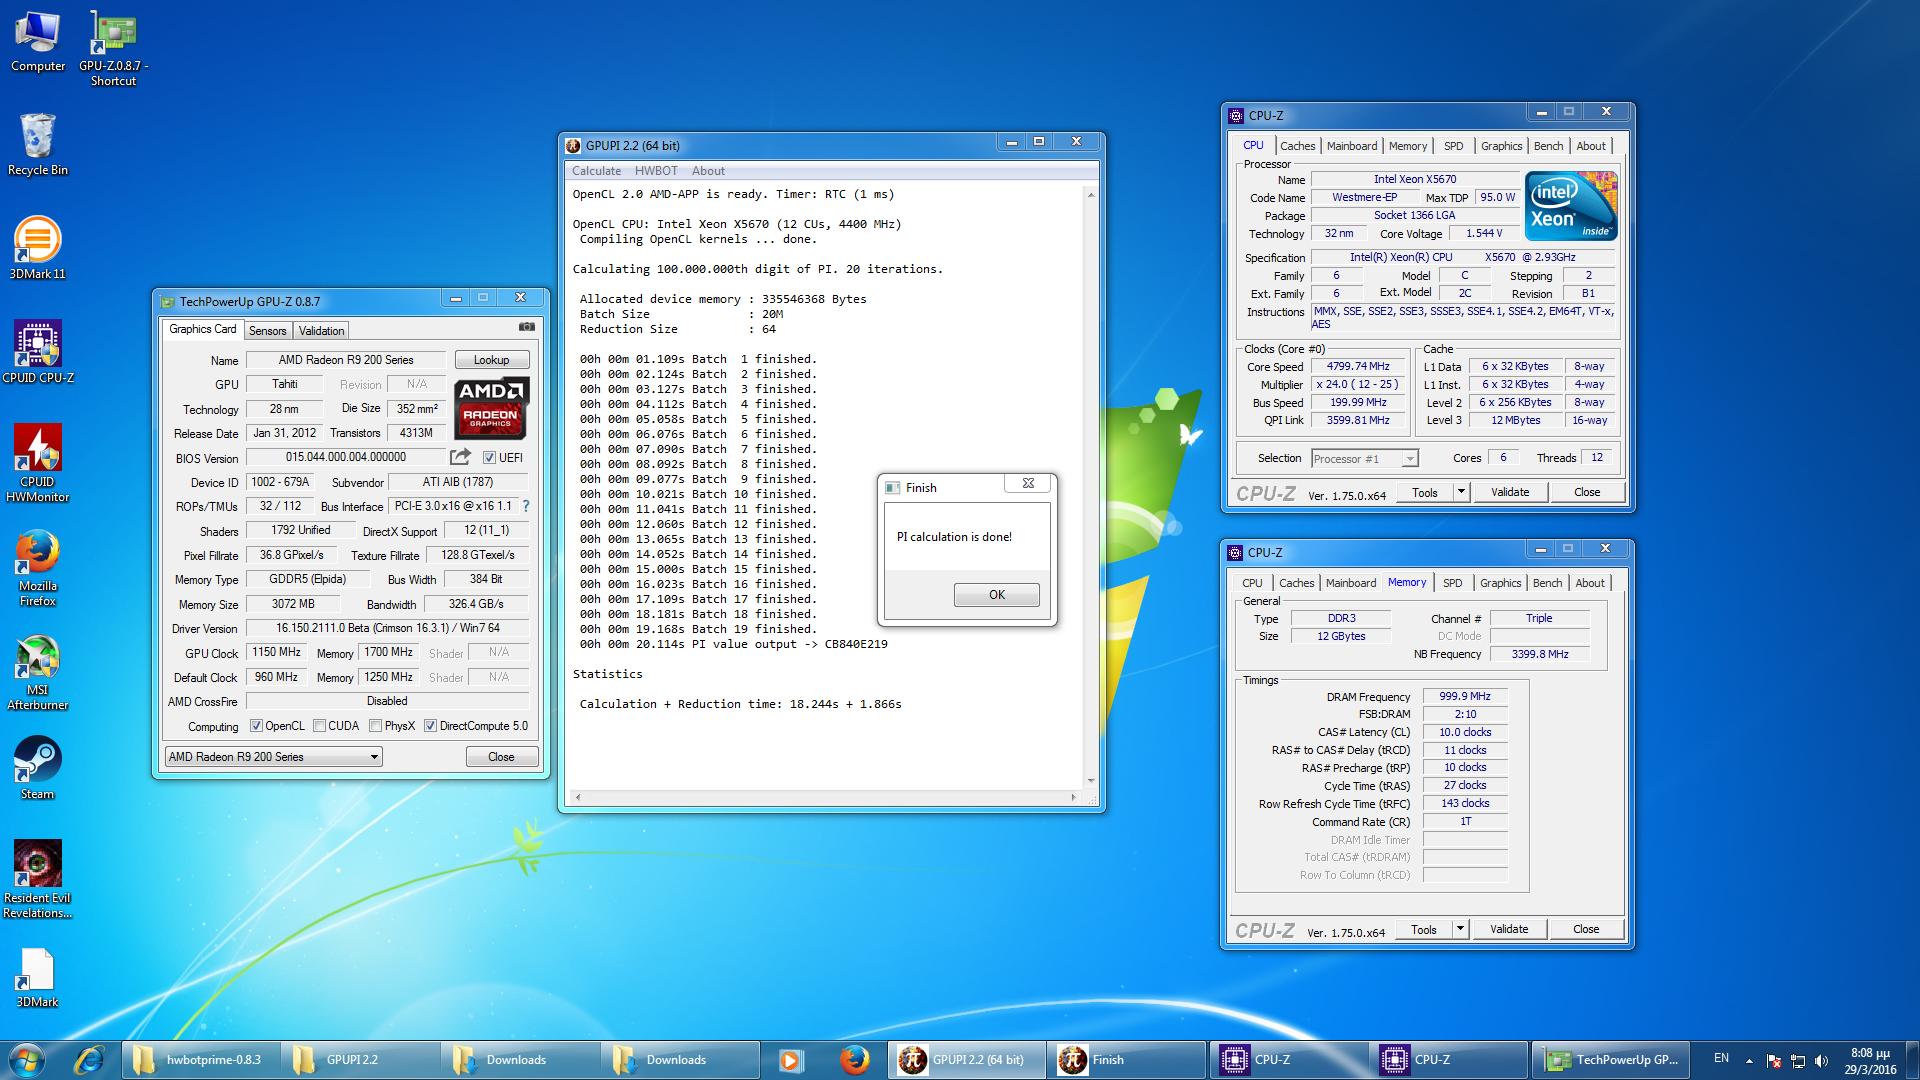Click the BIOS share/export icon in GPU-Z
Viewport: 1920px width, 1080px height.
pos(460,457)
